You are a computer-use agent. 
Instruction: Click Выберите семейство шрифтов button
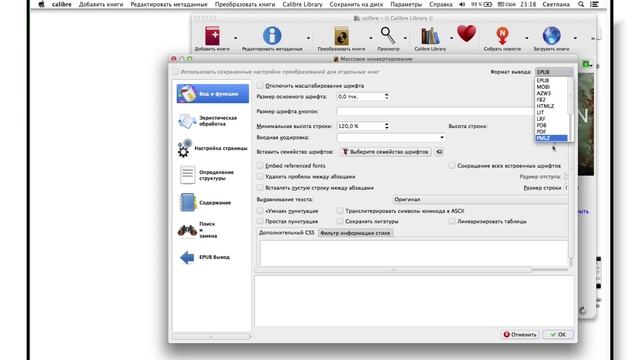[385, 152]
